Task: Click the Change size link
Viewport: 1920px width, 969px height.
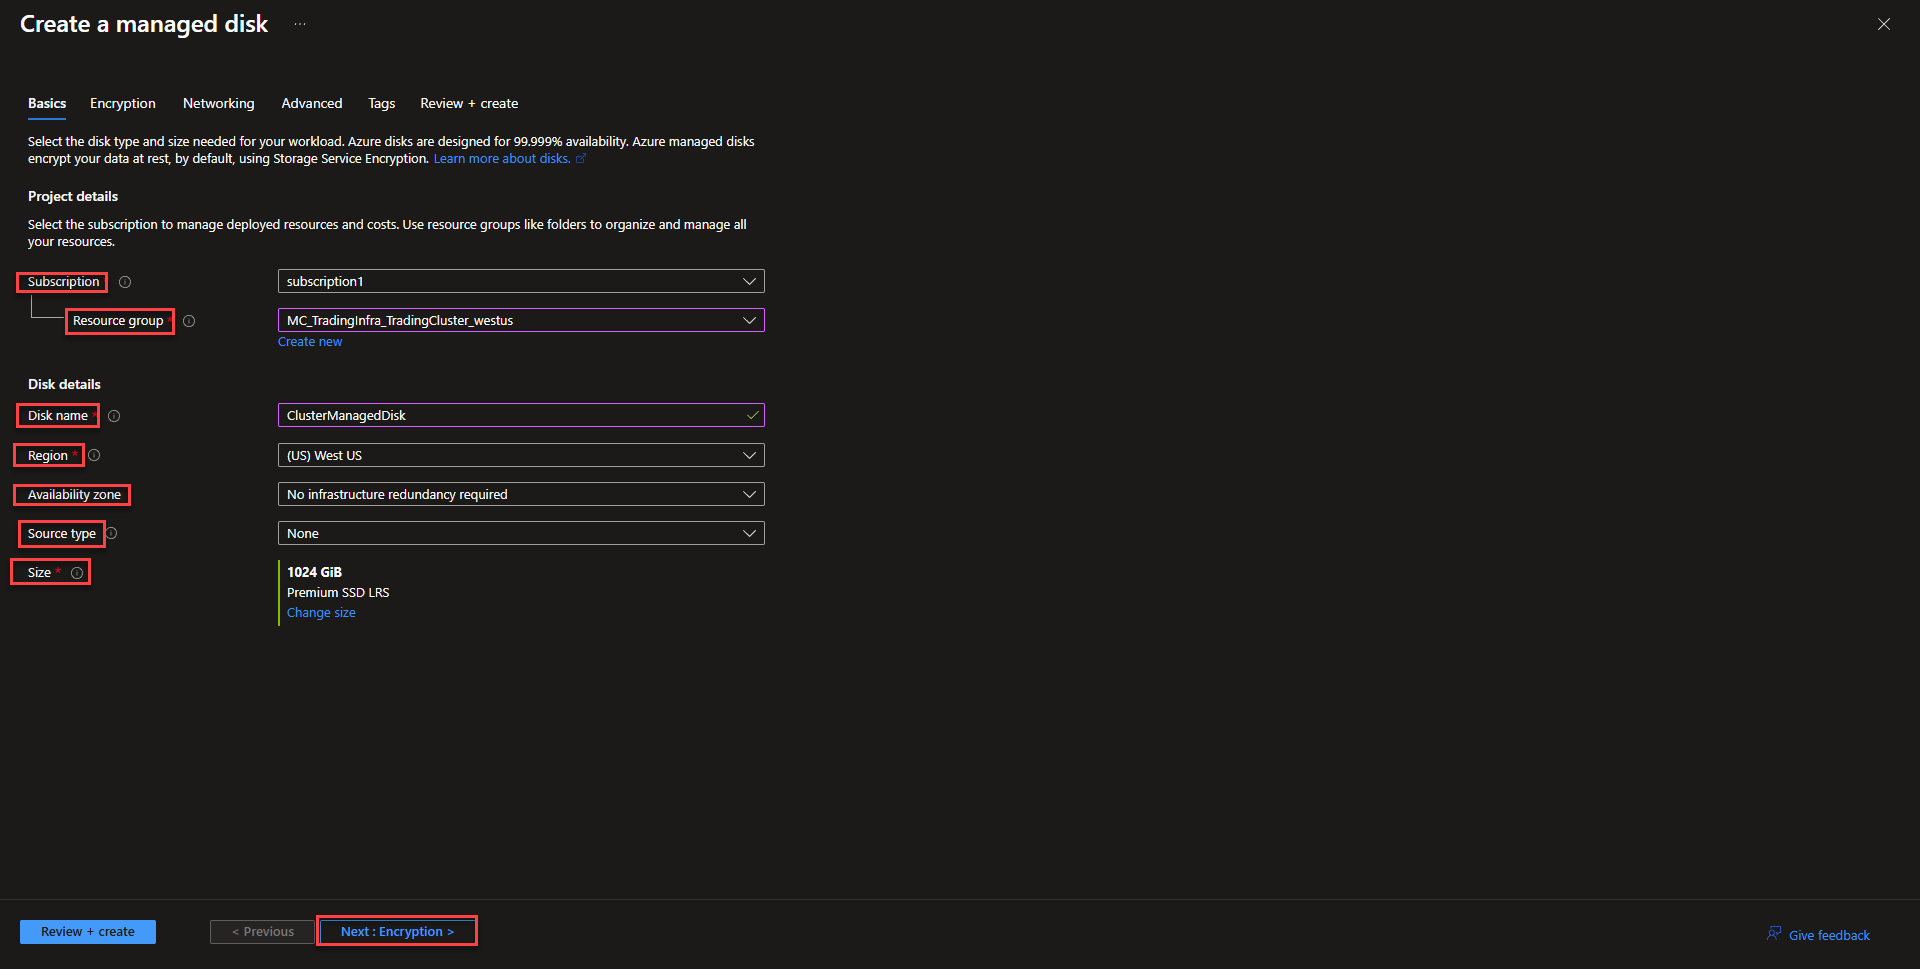Action: point(321,613)
